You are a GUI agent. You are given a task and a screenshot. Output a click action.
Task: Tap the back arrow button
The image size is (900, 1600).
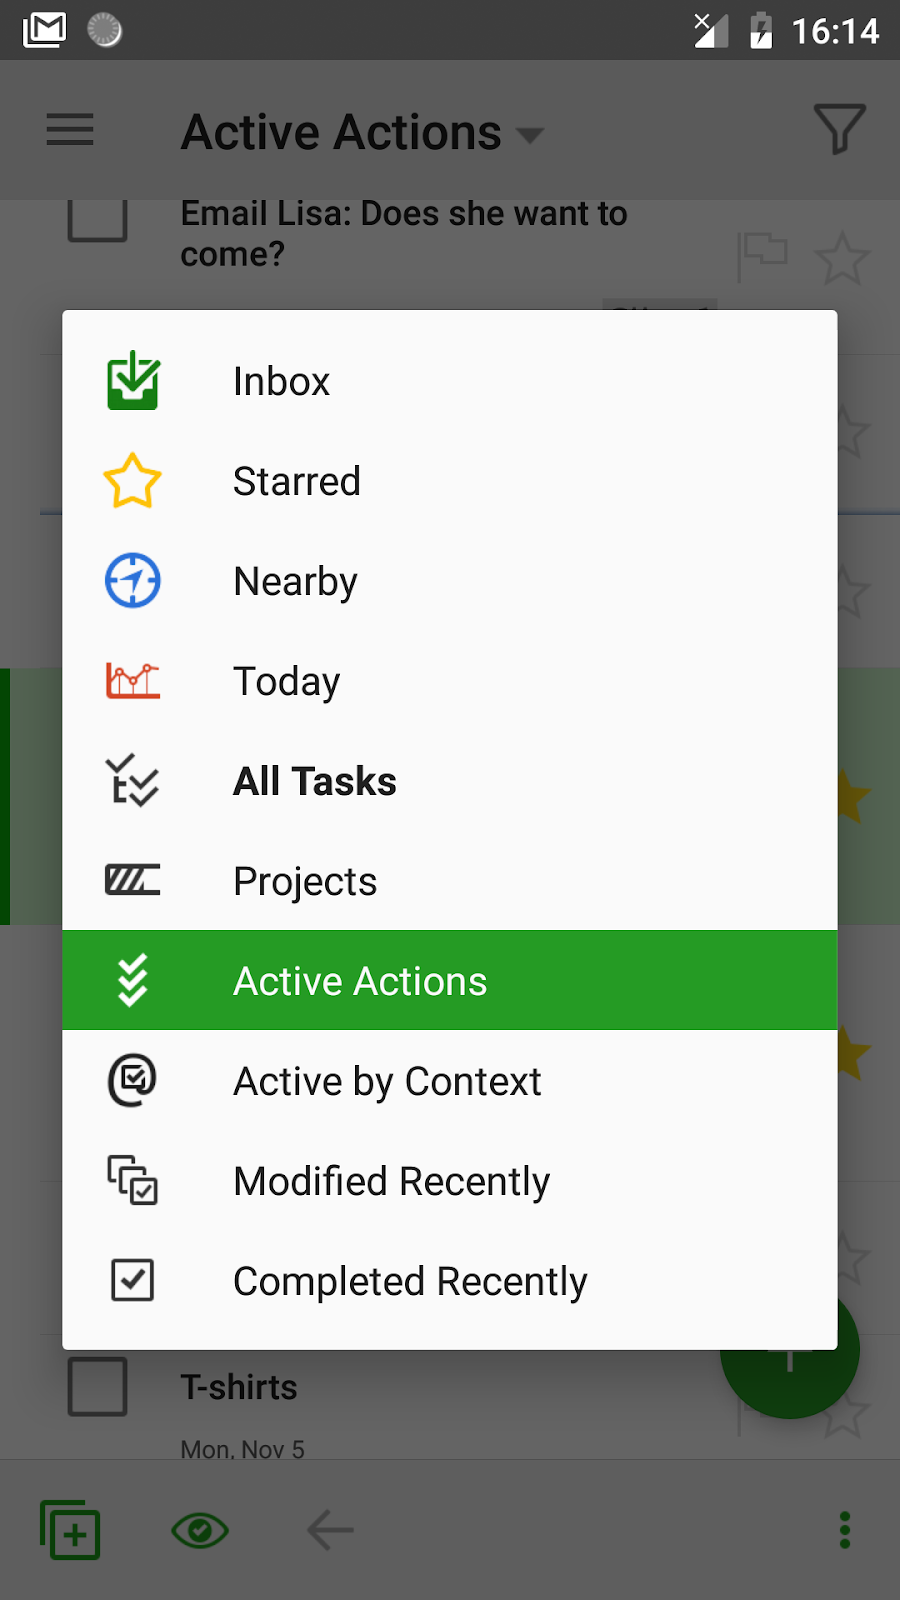tap(330, 1530)
